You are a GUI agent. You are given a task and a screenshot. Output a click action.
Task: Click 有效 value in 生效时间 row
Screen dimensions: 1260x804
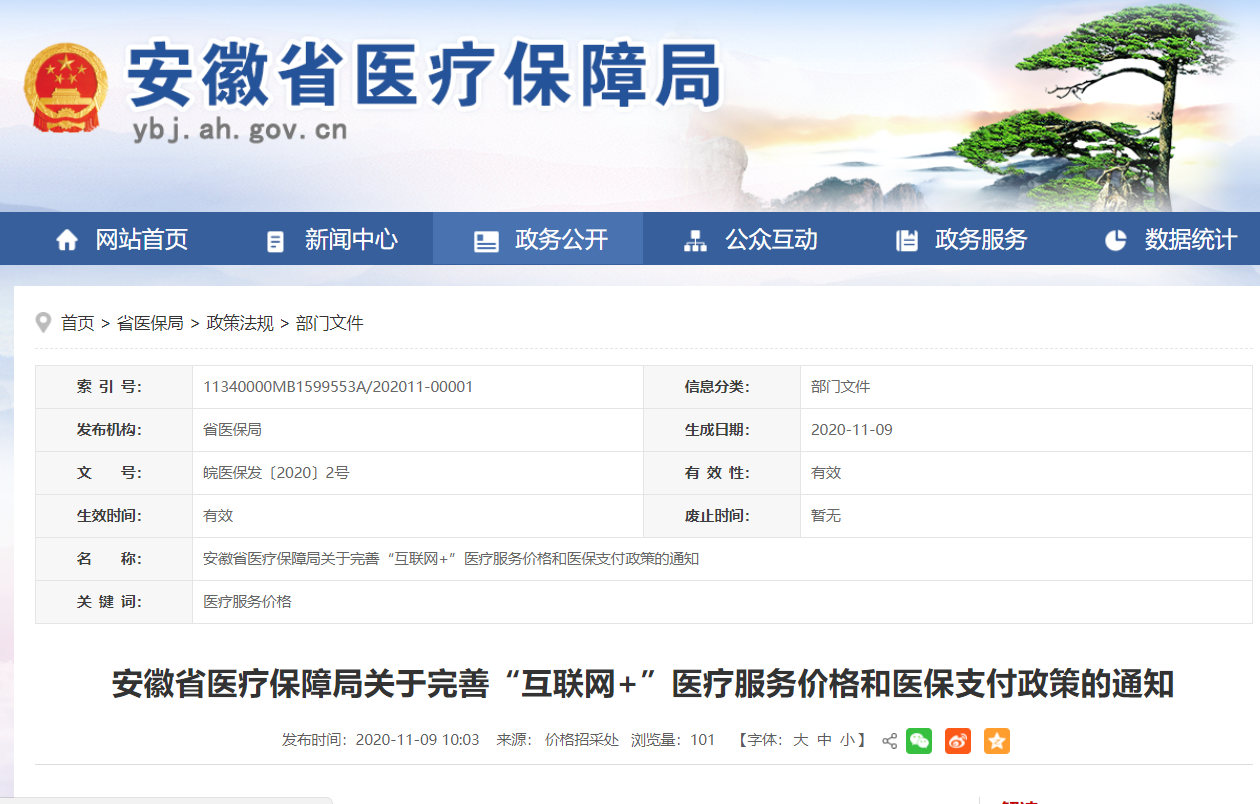(218, 515)
